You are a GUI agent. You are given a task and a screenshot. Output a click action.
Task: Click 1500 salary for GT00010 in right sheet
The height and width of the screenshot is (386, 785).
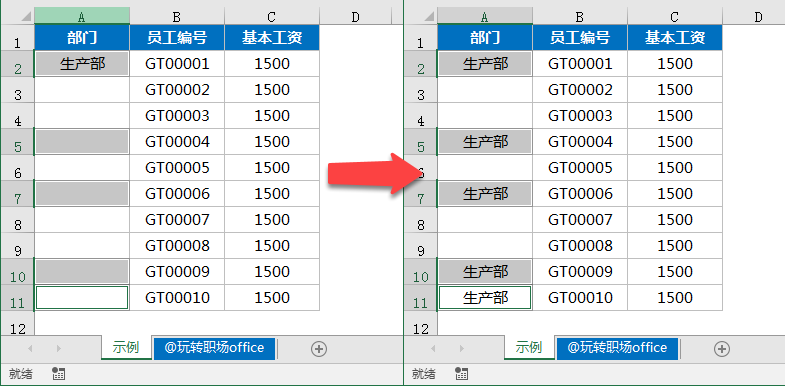[x=675, y=298]
